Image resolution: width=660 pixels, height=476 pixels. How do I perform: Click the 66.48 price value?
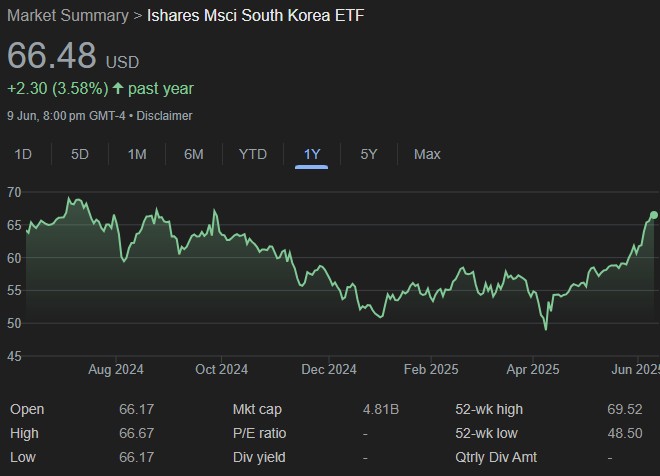52,55
